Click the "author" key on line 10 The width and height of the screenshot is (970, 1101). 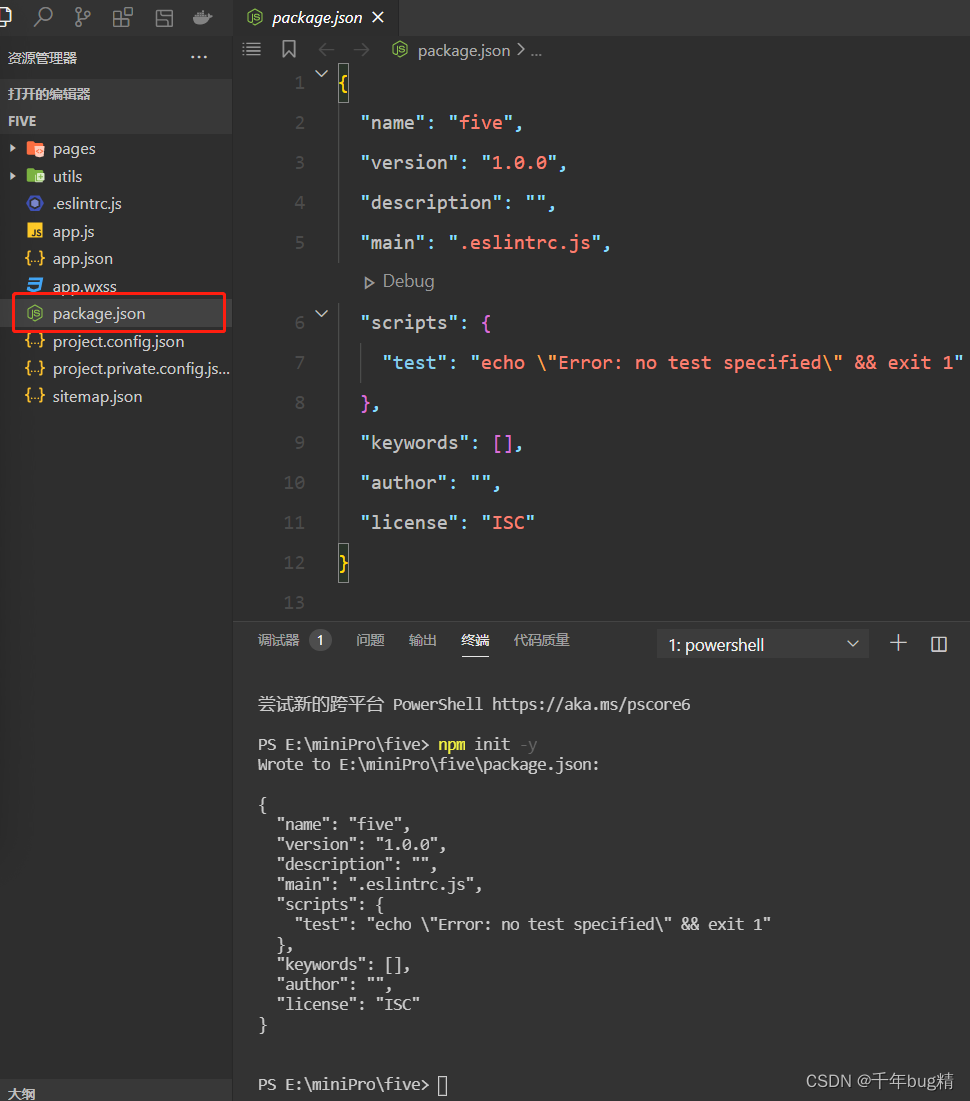click(x=404, y=483)
